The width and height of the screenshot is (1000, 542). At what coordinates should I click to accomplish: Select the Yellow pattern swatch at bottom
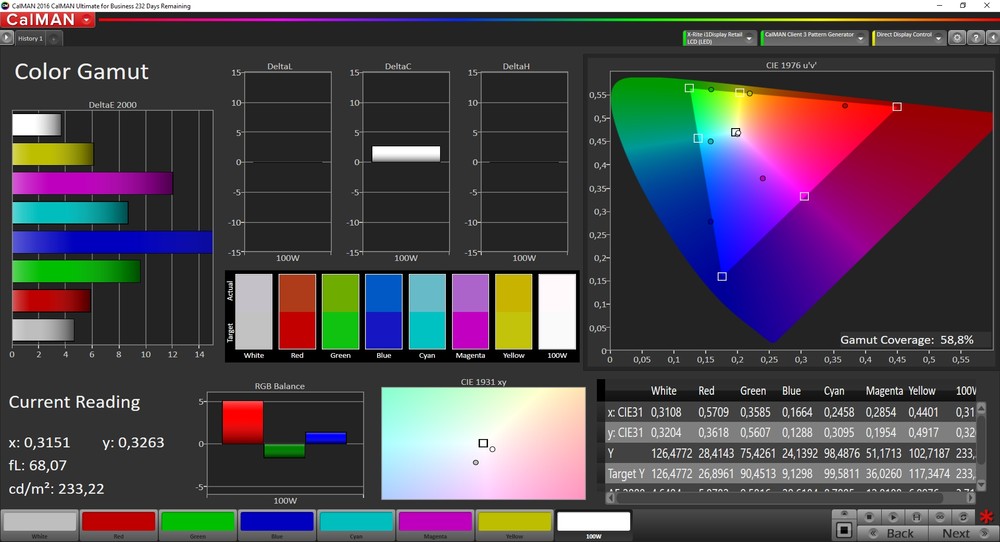[514, 524]
